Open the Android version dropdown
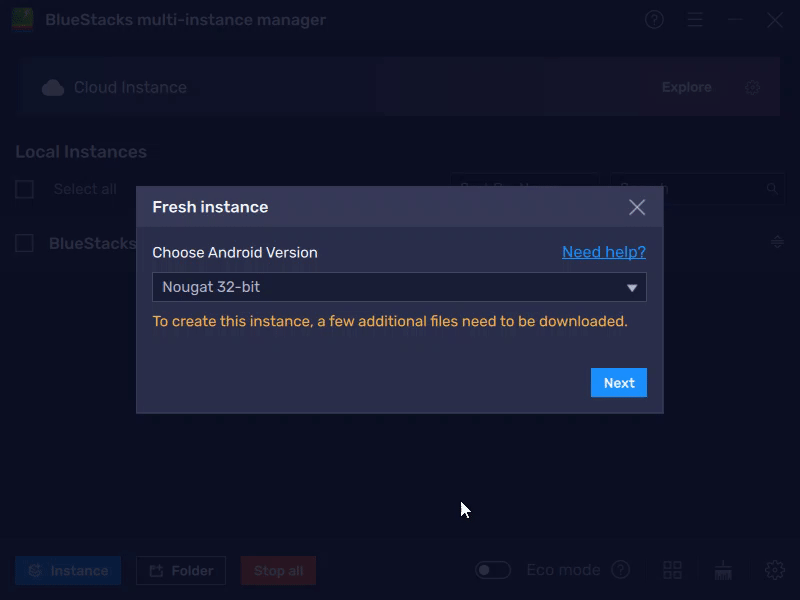Viewport: 800px width, 600px height. pos(399,287)
